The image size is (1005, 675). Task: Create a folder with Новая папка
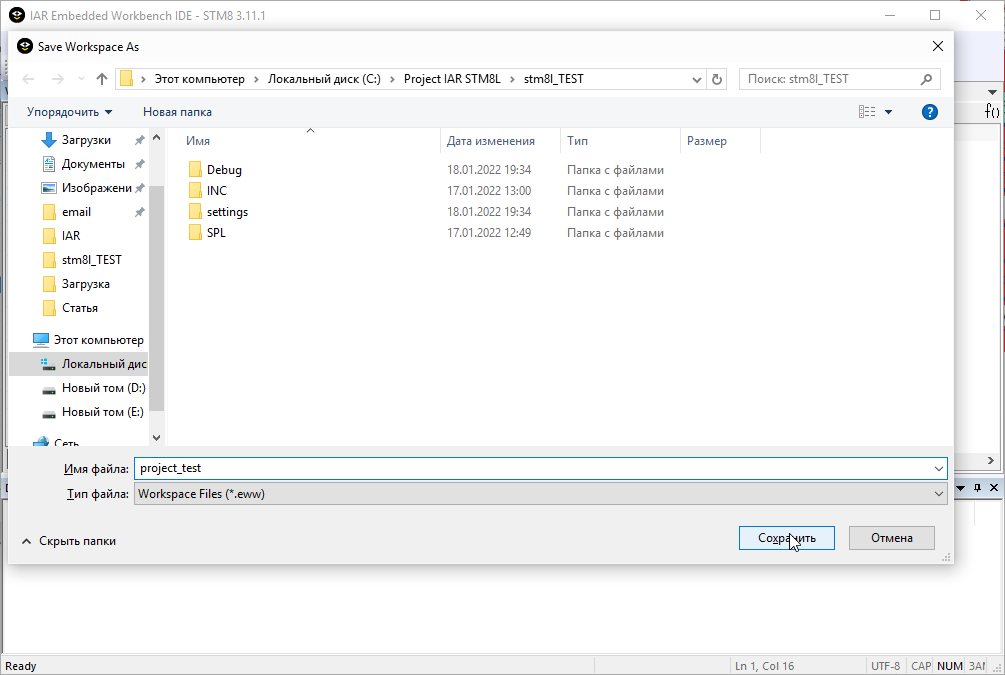click(x=178, y=112)
